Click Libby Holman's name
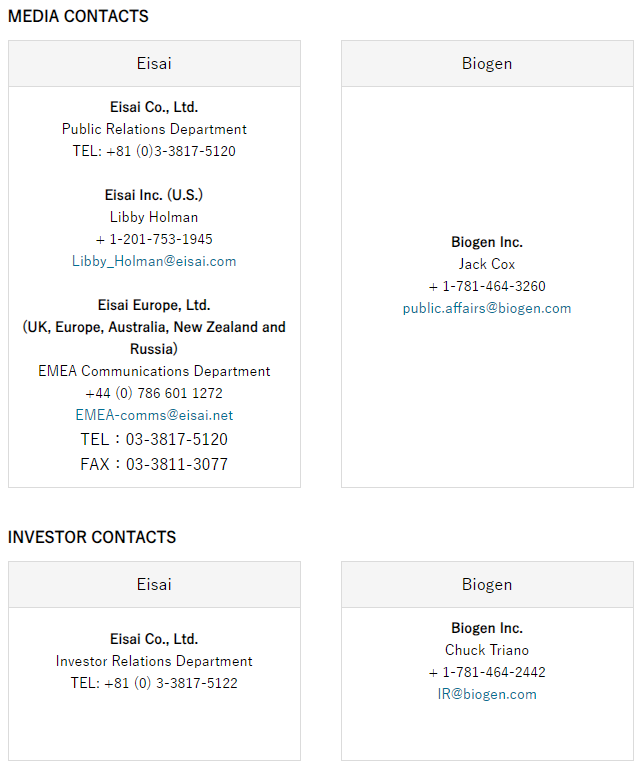644x769 pixels. coord(154,217)
